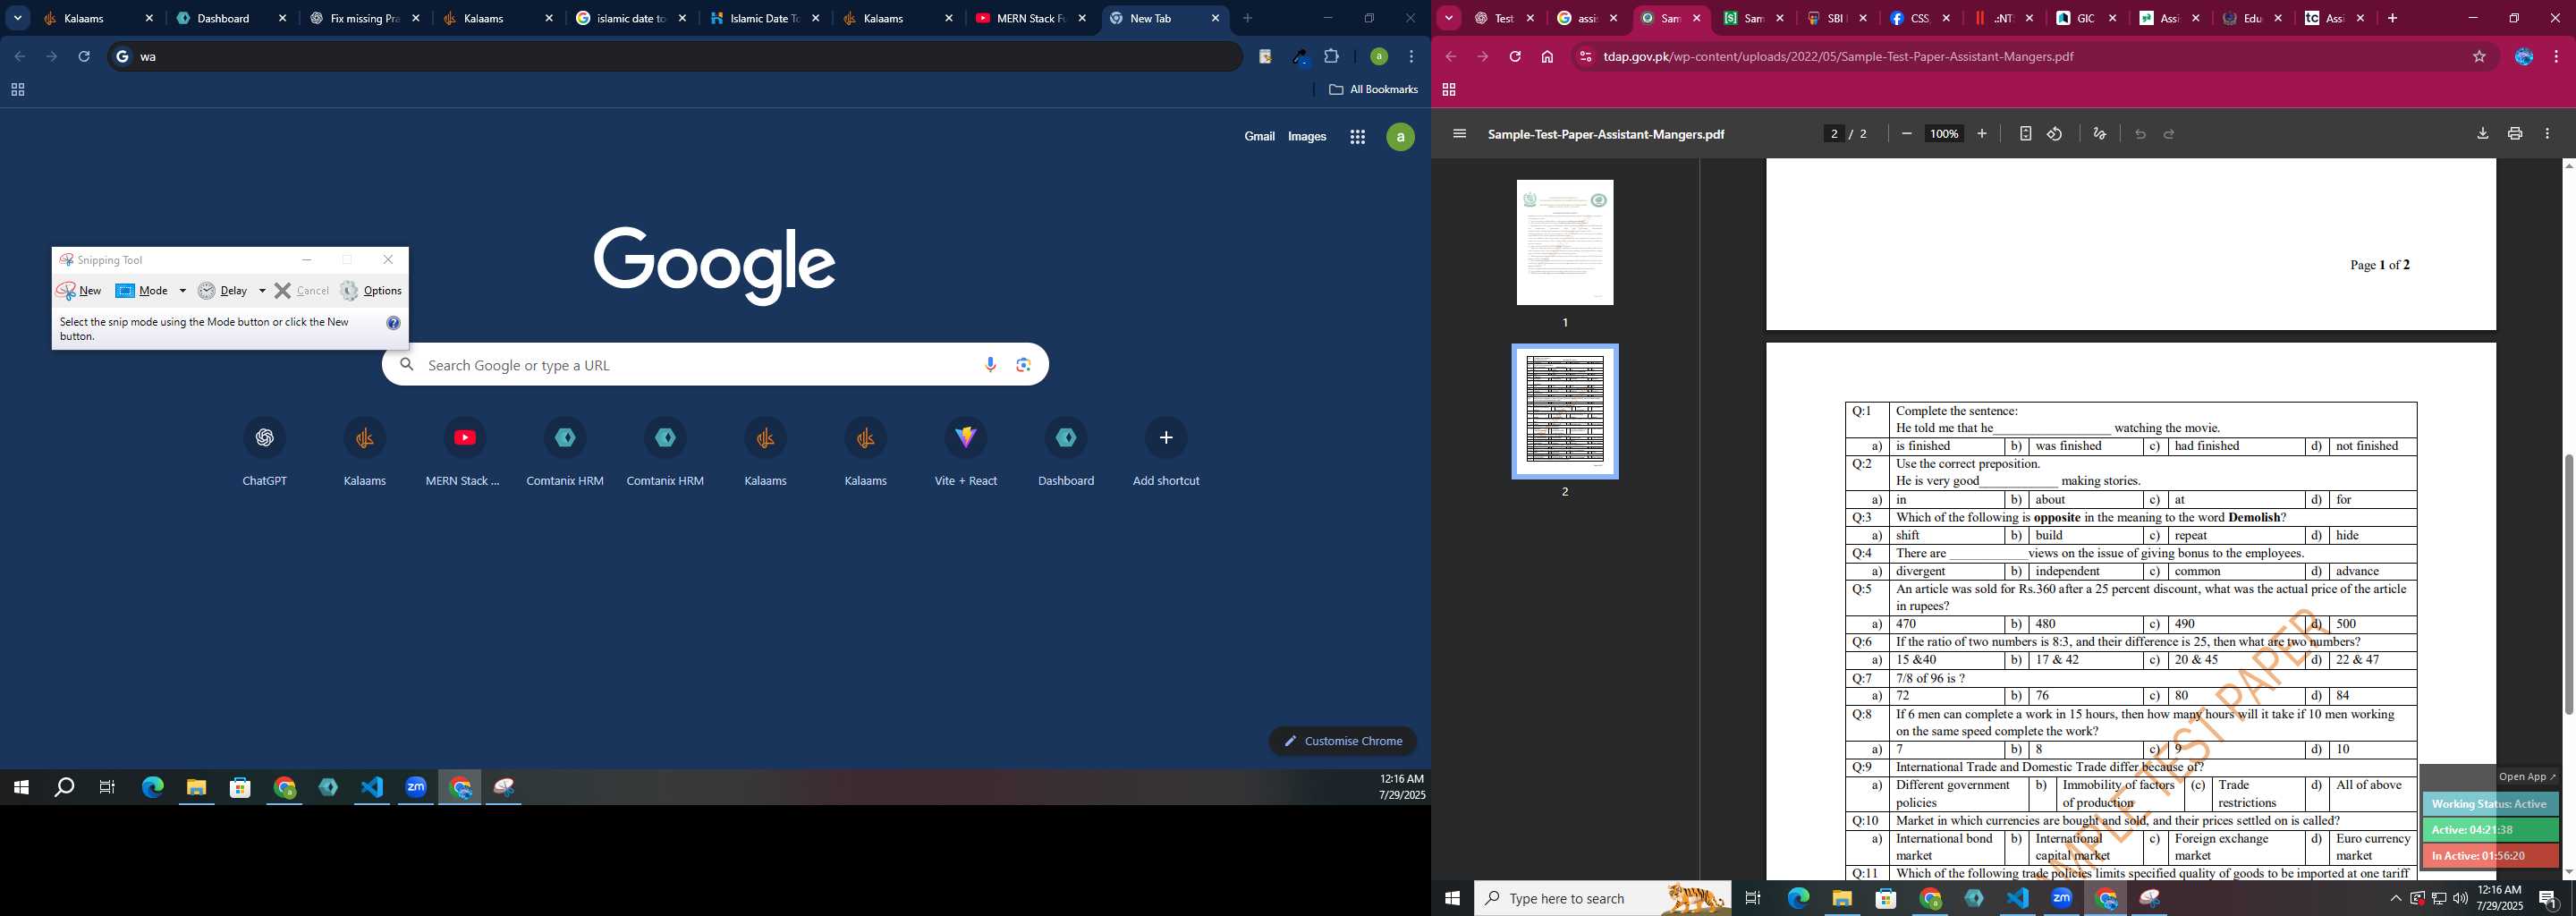The width and height of the screenshot is (2576, 916).
Task: Open PDF viewer more actions menu
Action: 2547,134
